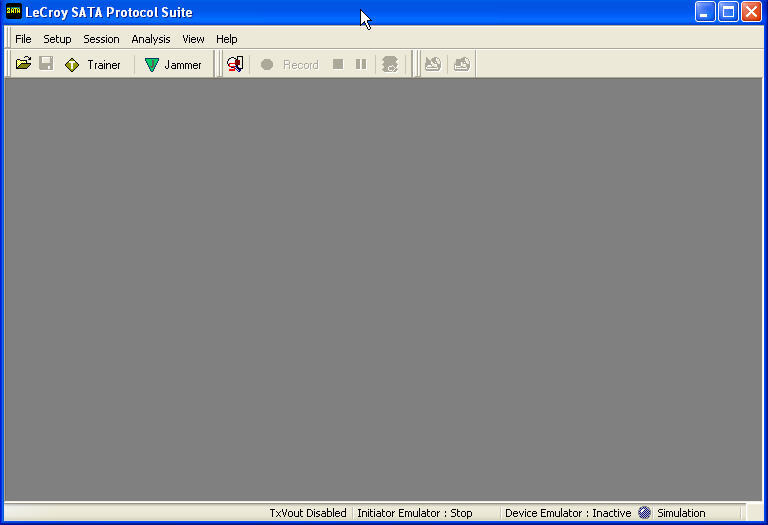
Task: Open the Session menu
Action: click(101, 39)
